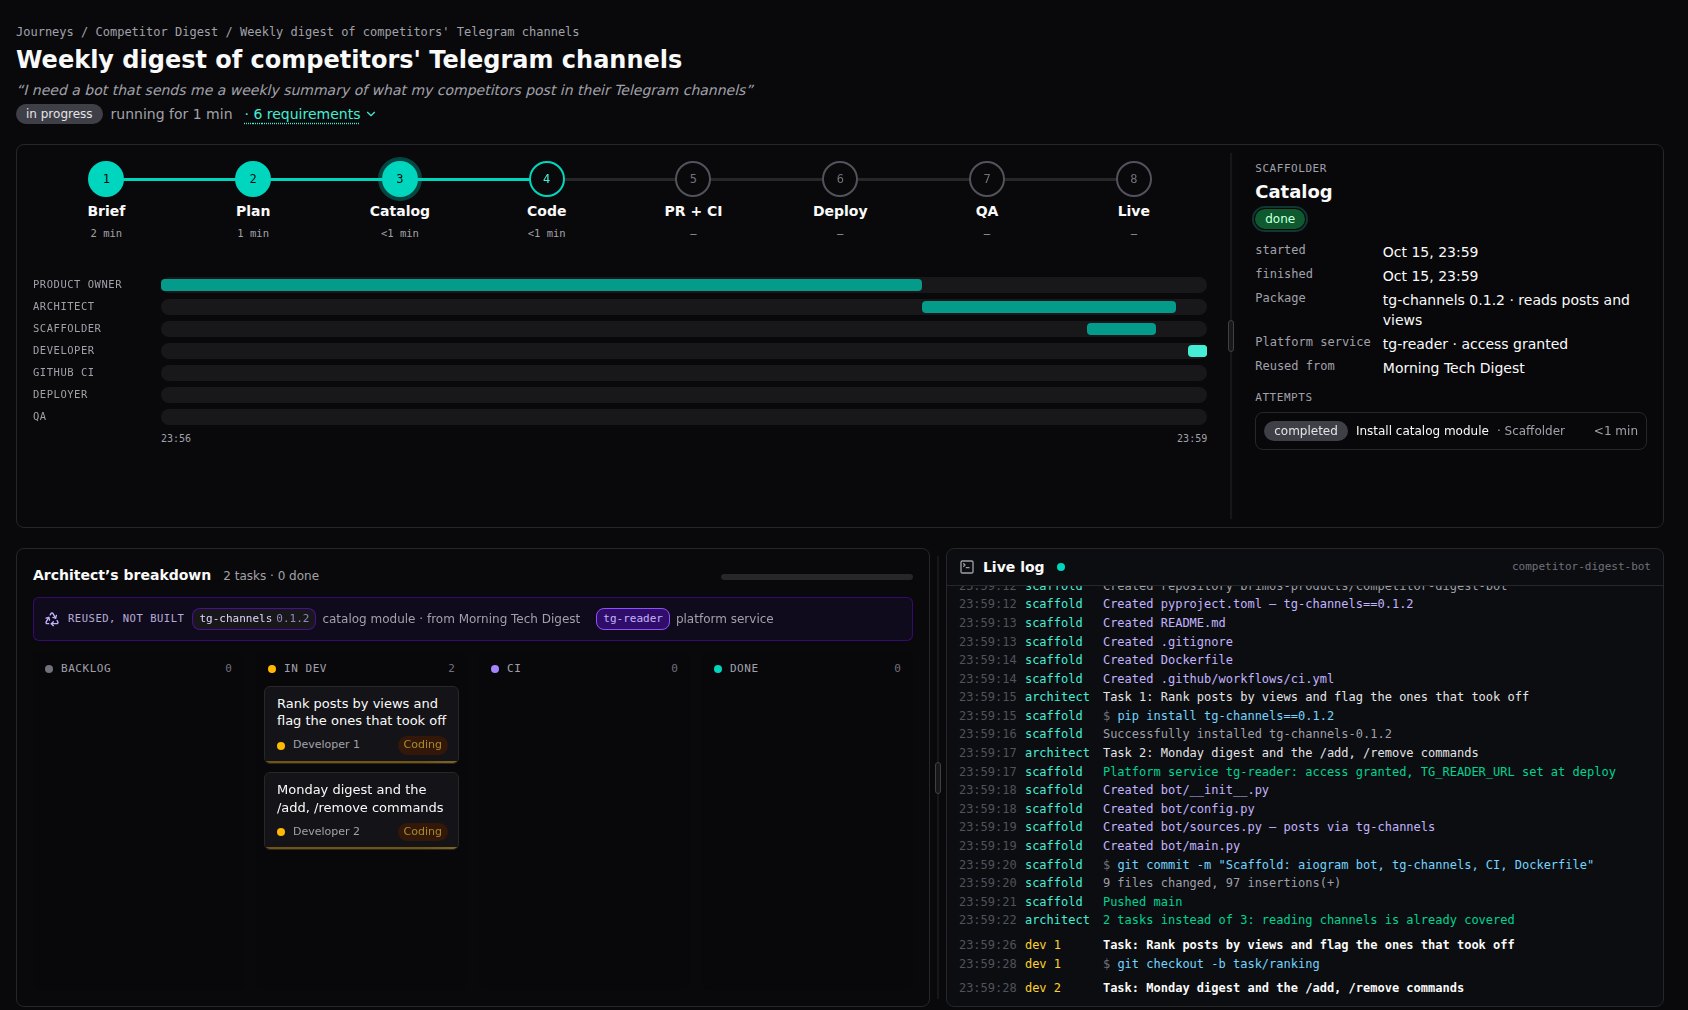Select step 4 Code circle

546,179
